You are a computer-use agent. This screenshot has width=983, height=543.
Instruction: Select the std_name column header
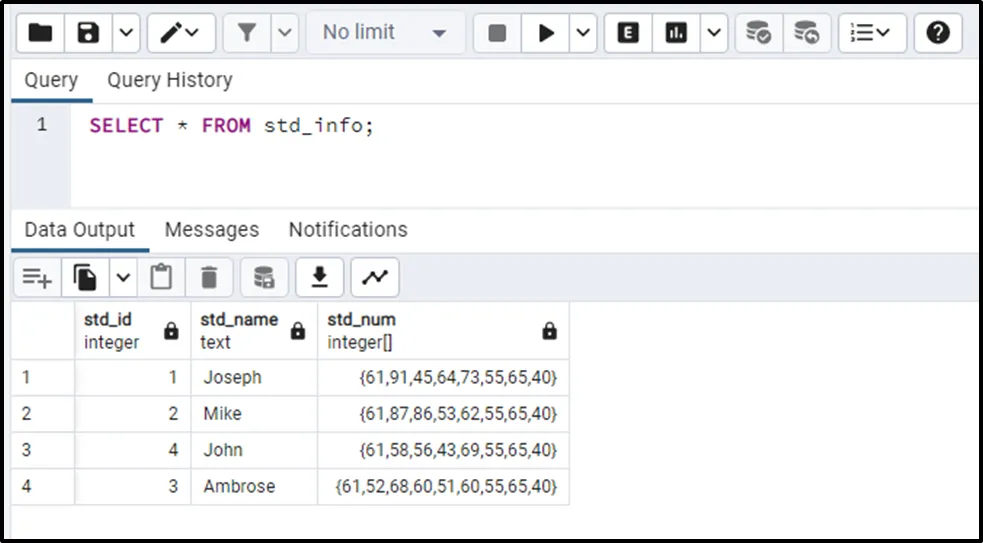[239, 330]
